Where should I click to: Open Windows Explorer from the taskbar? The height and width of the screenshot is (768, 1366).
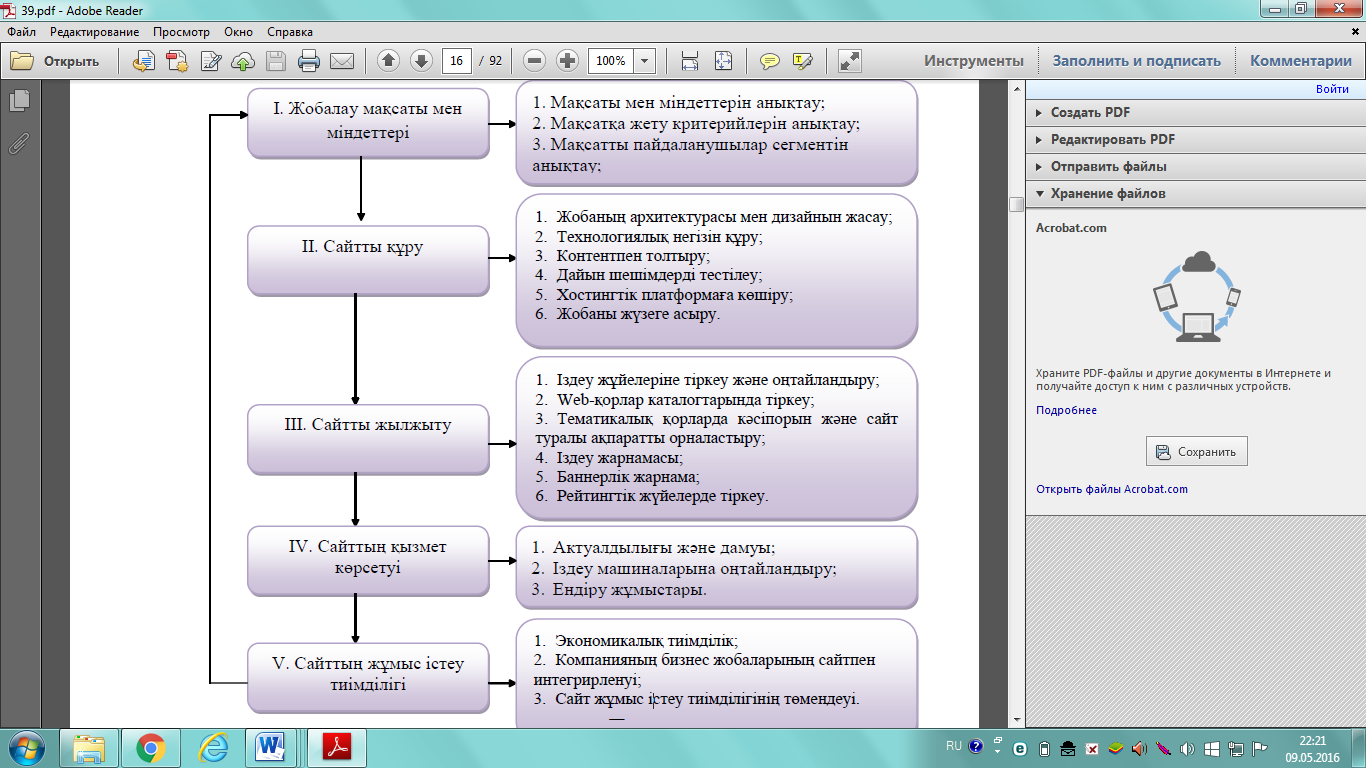(x=89, y=748)
